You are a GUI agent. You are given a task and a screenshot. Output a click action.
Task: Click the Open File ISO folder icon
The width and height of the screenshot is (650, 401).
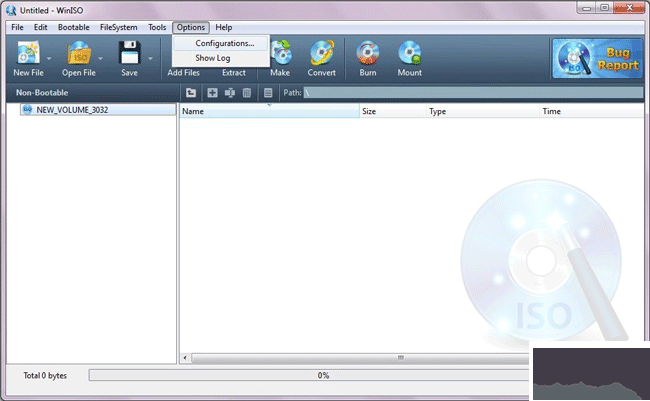pyautogui.click(x=79, y=53)
